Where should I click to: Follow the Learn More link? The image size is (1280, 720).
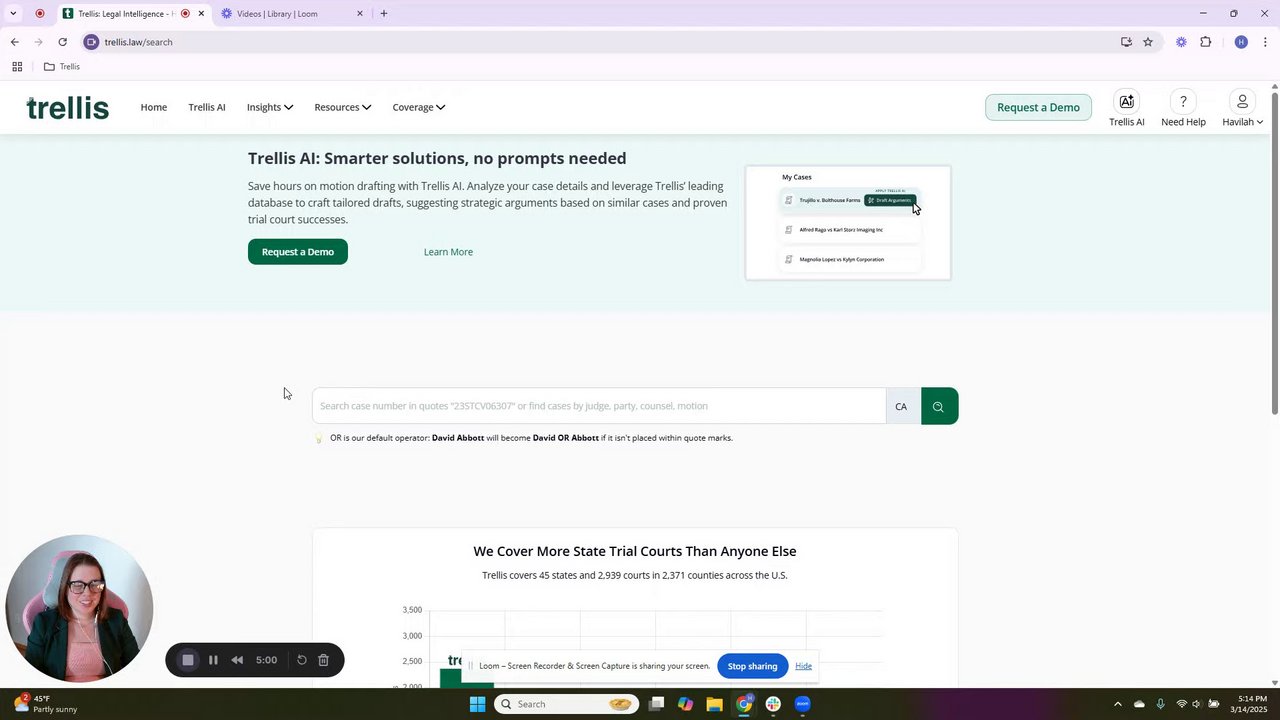coord(448,252)
